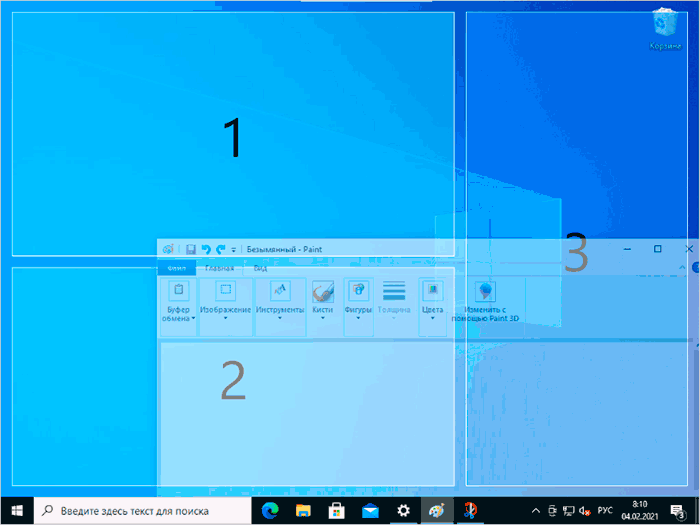700x525 pixels.
Task: Click the muted volume tray icon
Action: [x=584, y=511]
